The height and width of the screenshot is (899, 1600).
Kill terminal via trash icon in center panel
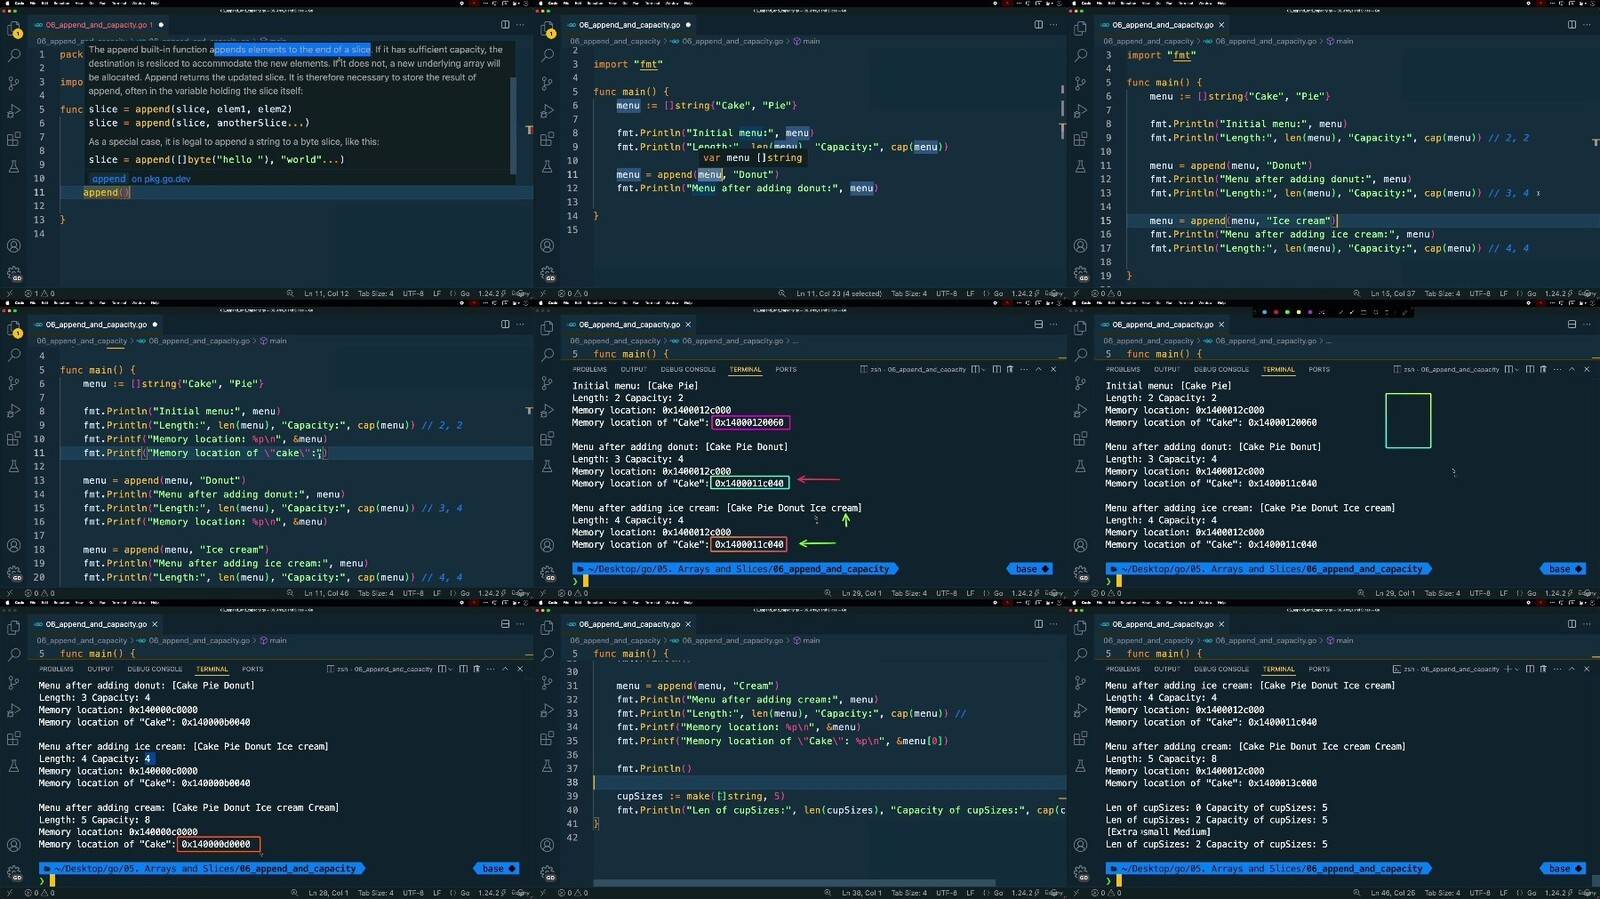point(1009,369)
